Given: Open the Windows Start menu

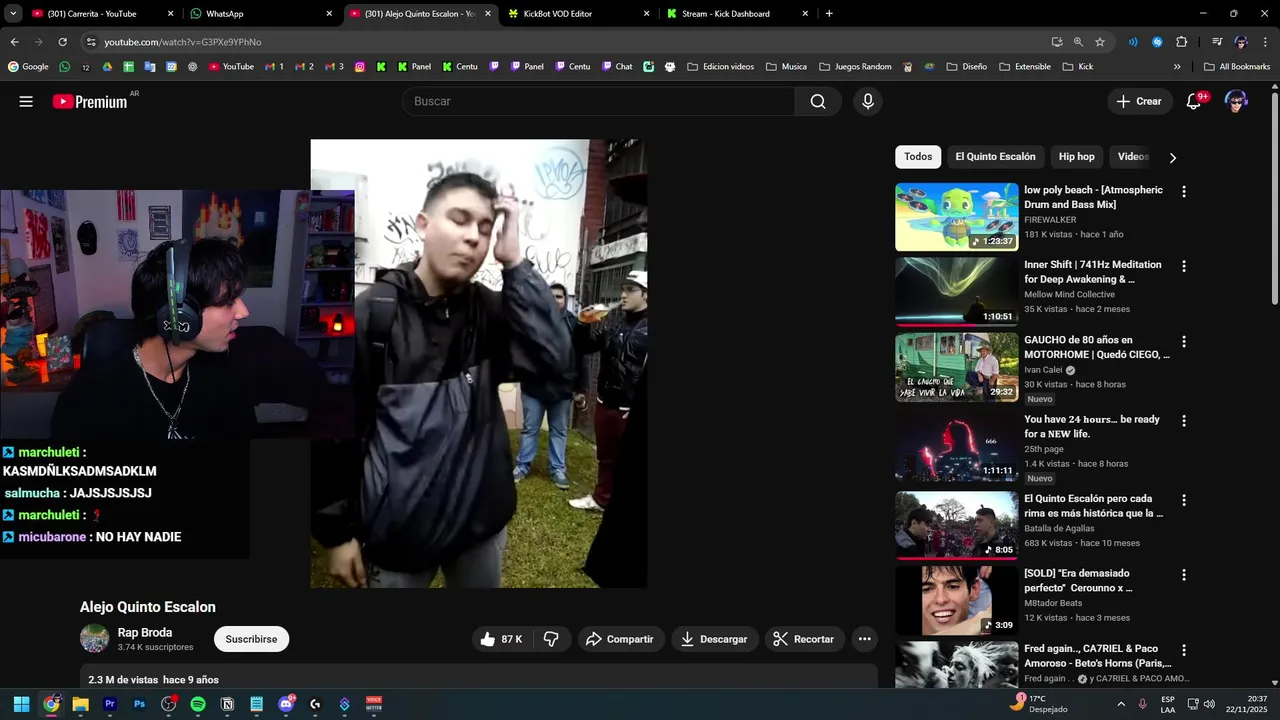Looking at the screenshot, I should [x=21, y=704].
